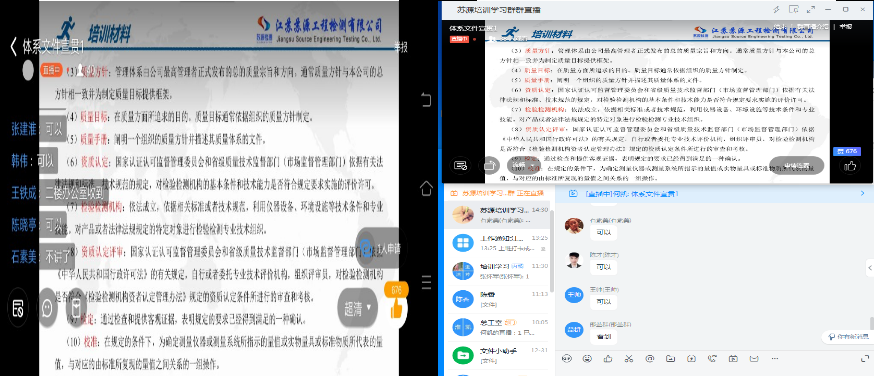Click the broadcaster avatar circle on phone view
874x376 pixels.
pyautogui.click(x=28, y=71)
